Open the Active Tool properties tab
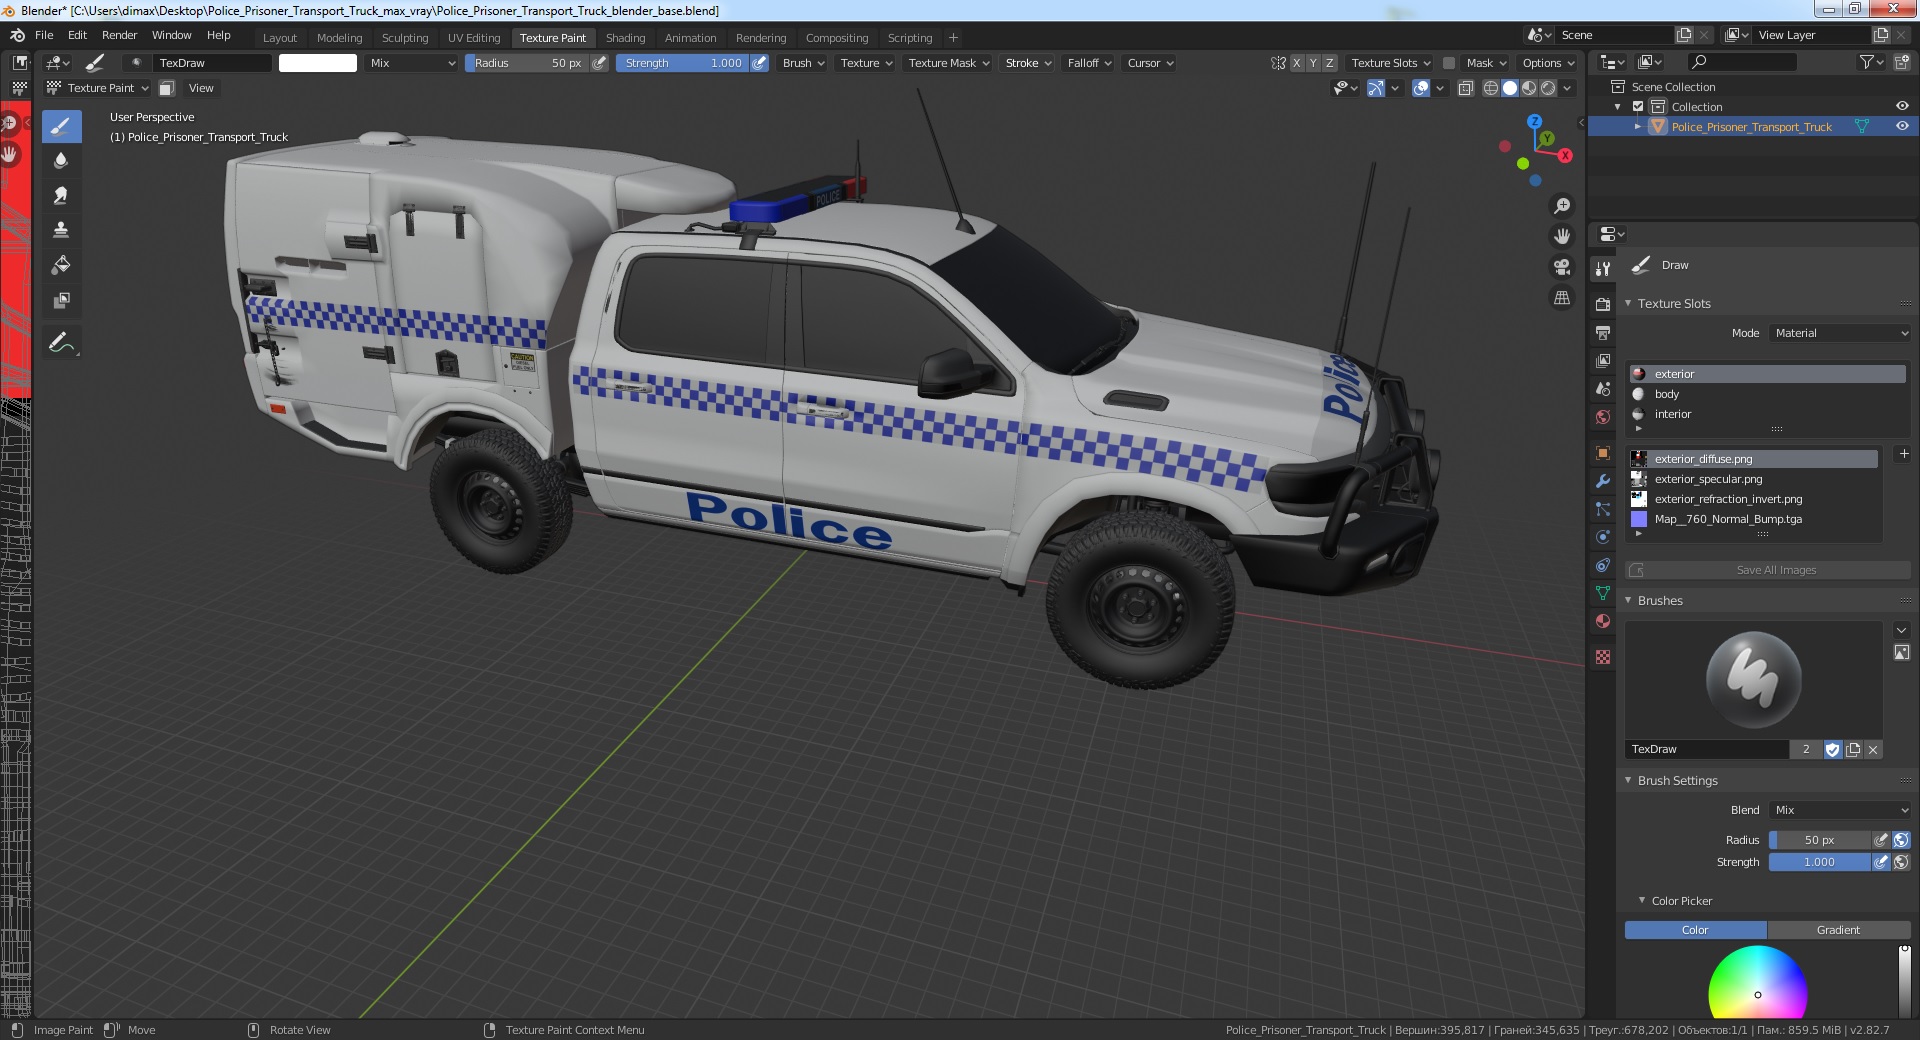The image size is (1920, 1040). click(1603, 268)
